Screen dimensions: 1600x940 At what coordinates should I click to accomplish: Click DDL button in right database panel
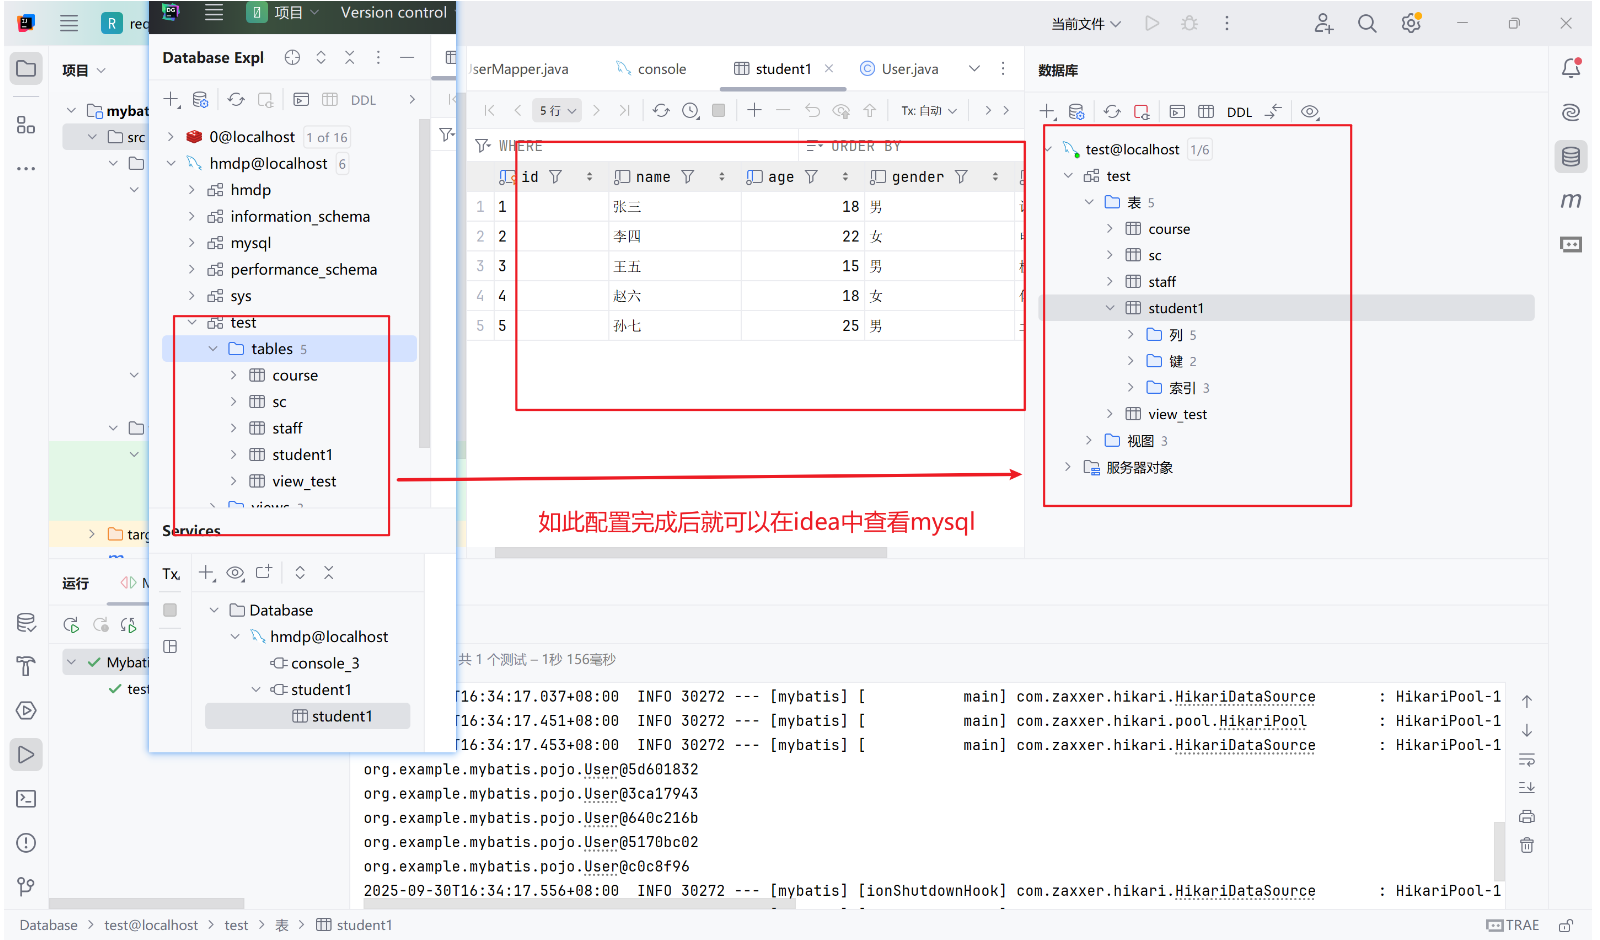(1239, 112)
